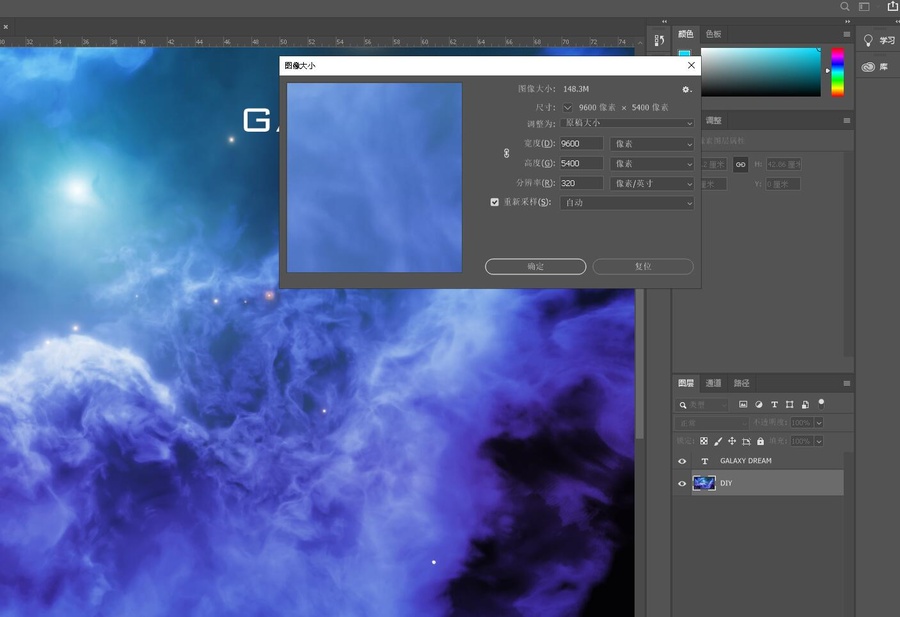Hide the DIY layer using eye icon
Viewport: 900px width, 617px height.
(x=682, y=483)
